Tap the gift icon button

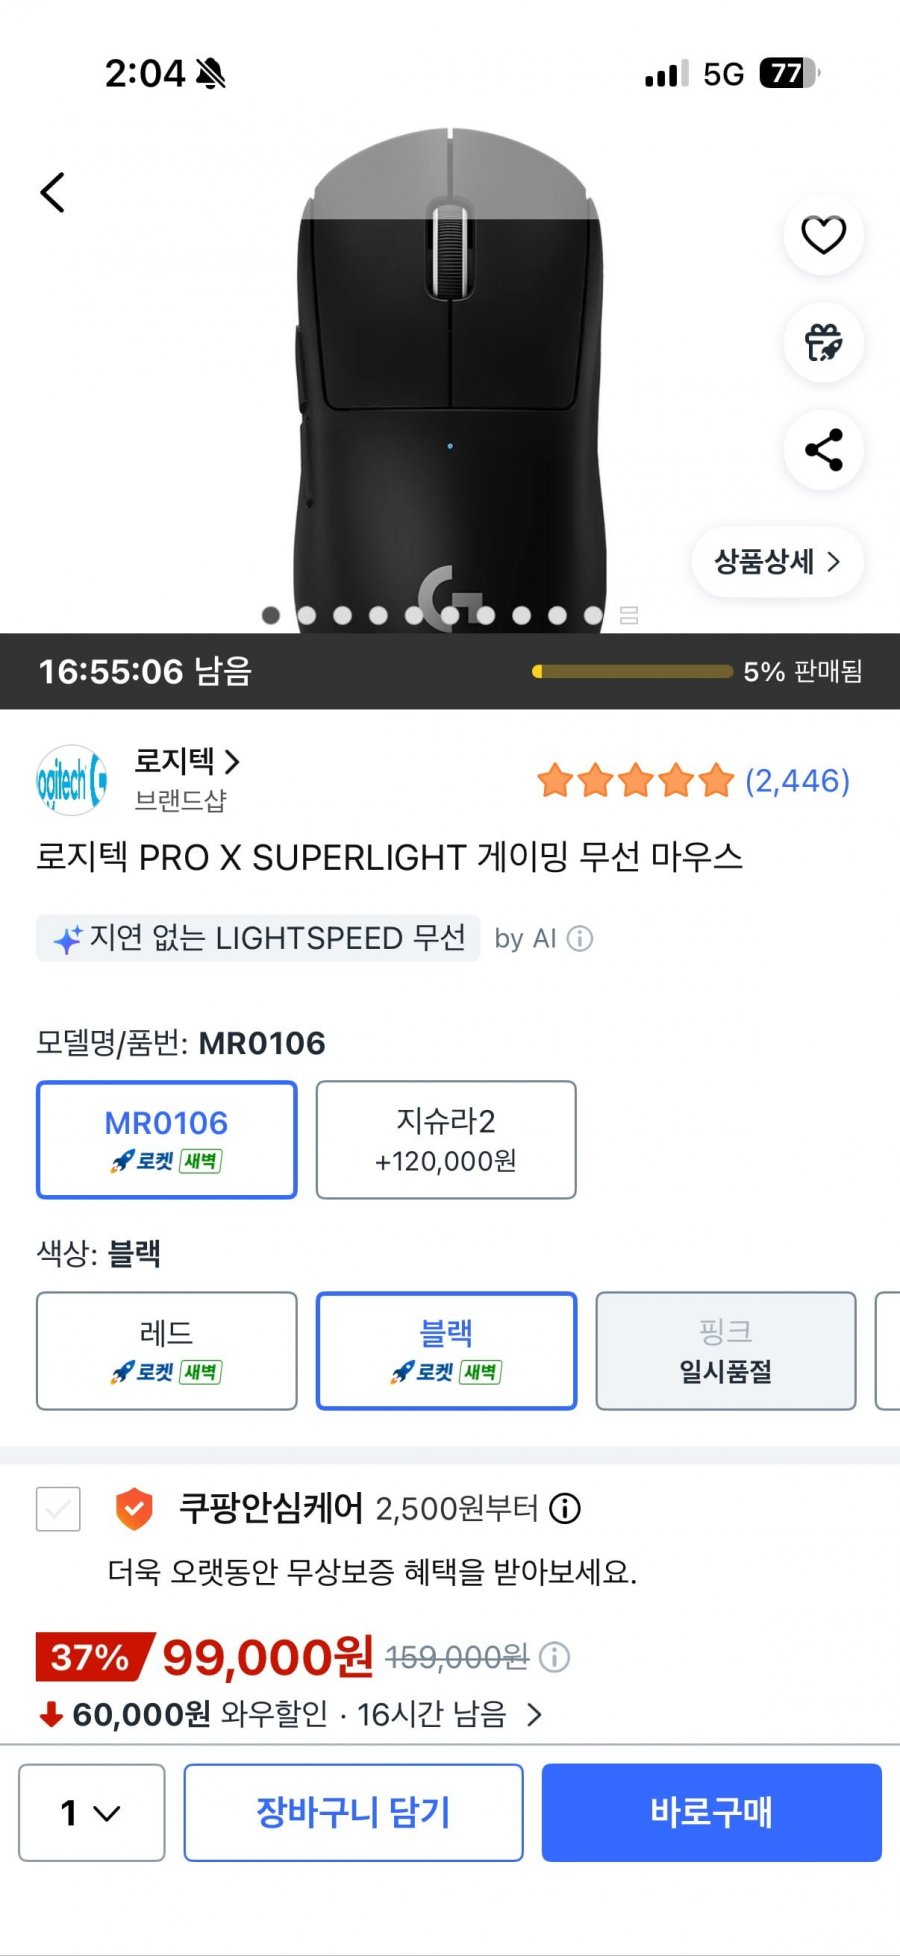(823, 343)
